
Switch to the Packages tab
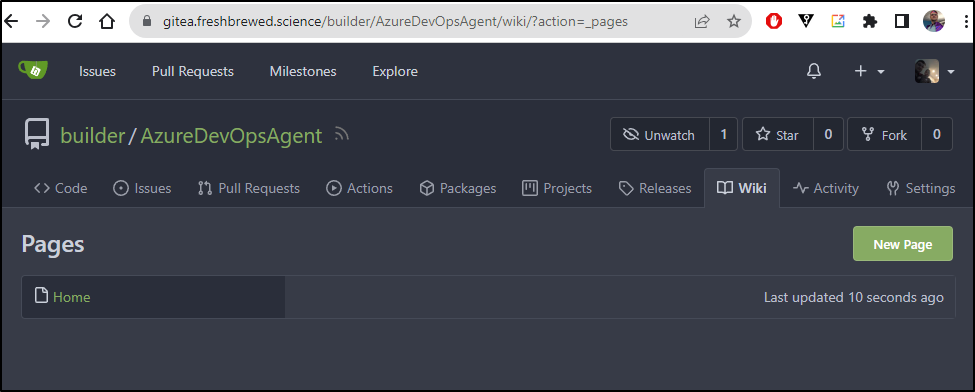[458, 189]
